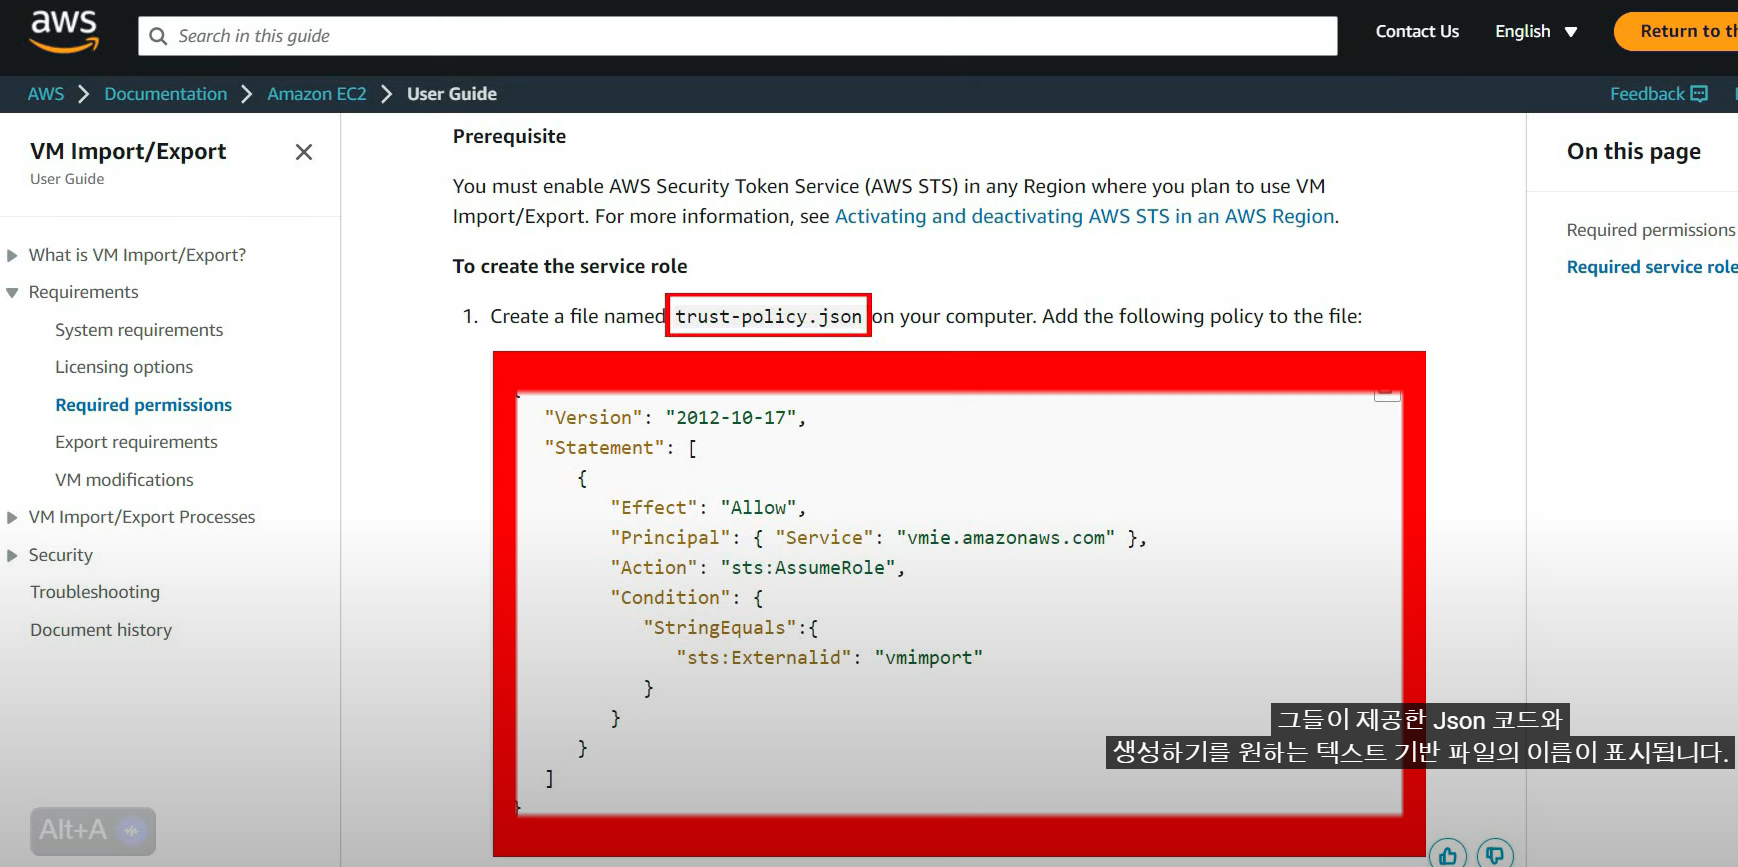Click the On this page heading
Screen dimensions: 1738x867
pos(1634,151)
